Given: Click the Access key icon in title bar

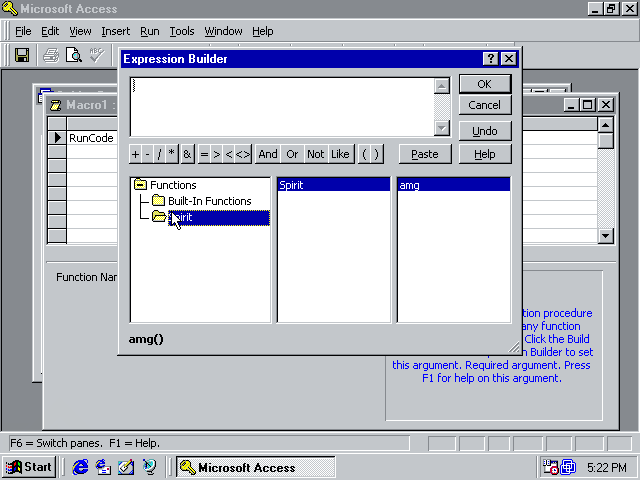Looking at the screenshot, I should 10,9.
